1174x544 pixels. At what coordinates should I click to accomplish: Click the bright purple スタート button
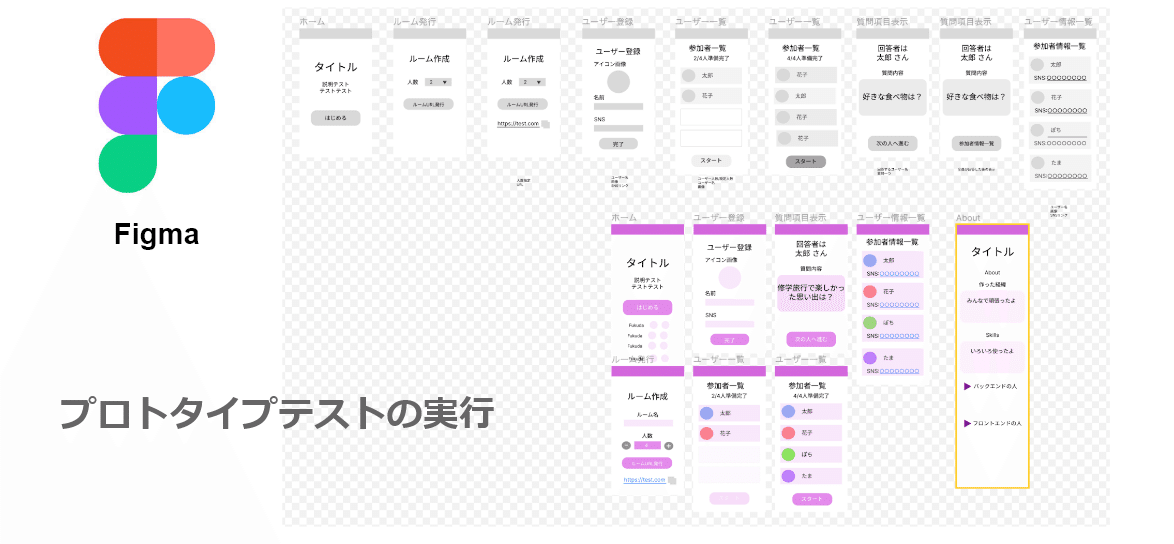tap(812, 499)
